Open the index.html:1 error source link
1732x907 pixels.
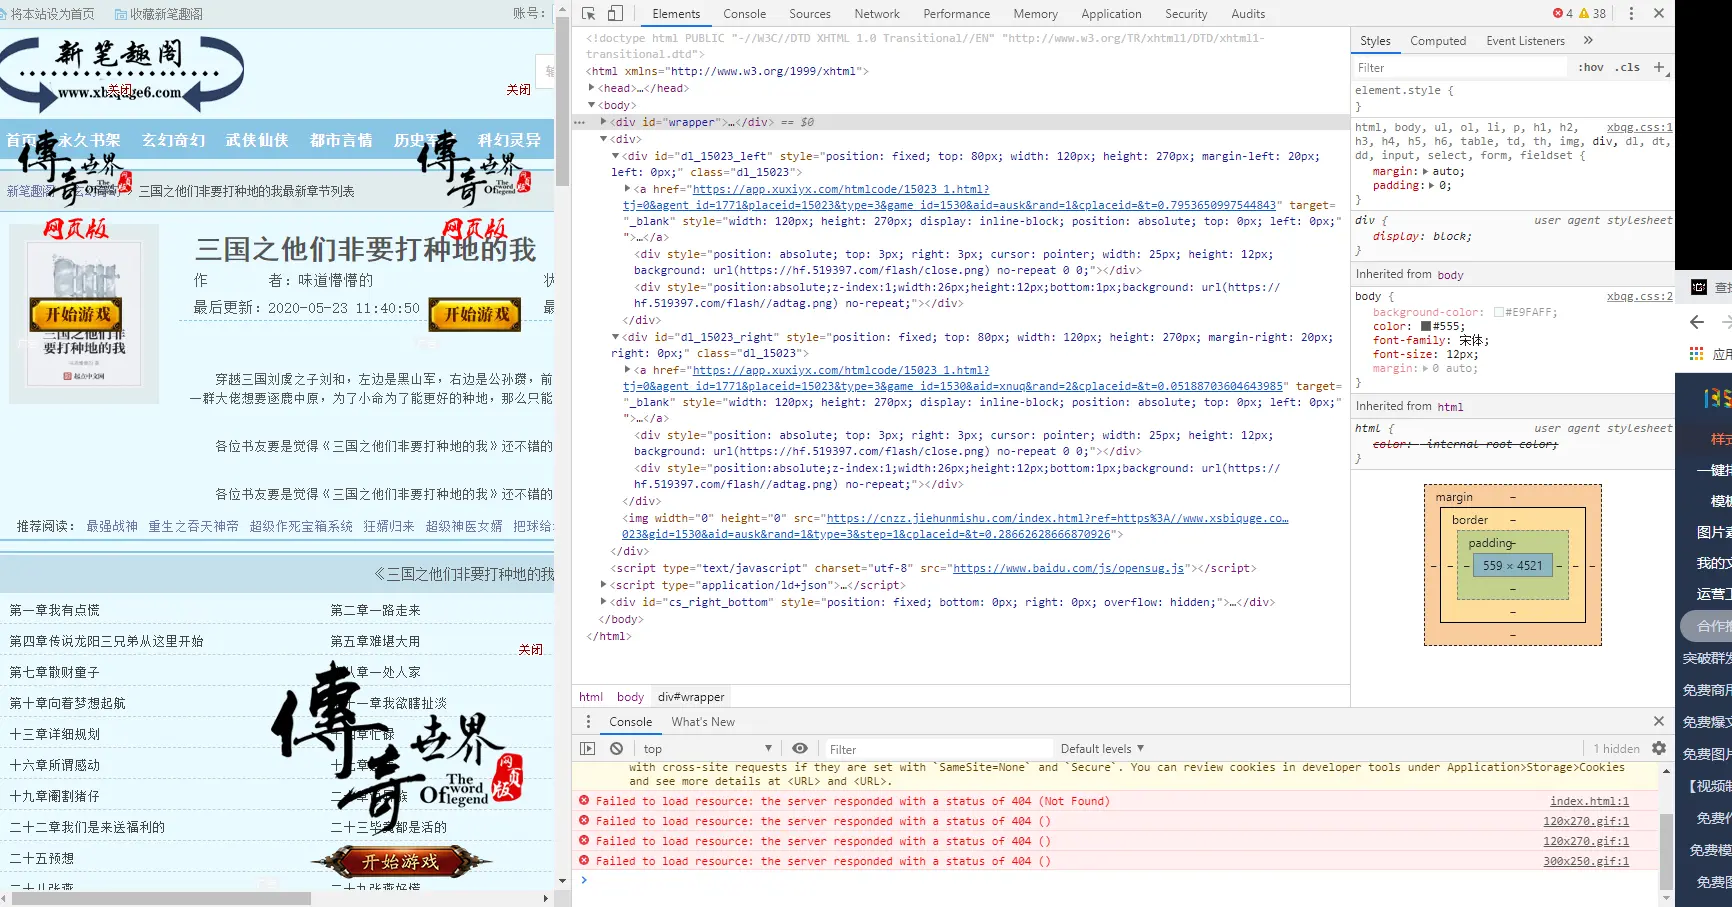(1589, 802)
